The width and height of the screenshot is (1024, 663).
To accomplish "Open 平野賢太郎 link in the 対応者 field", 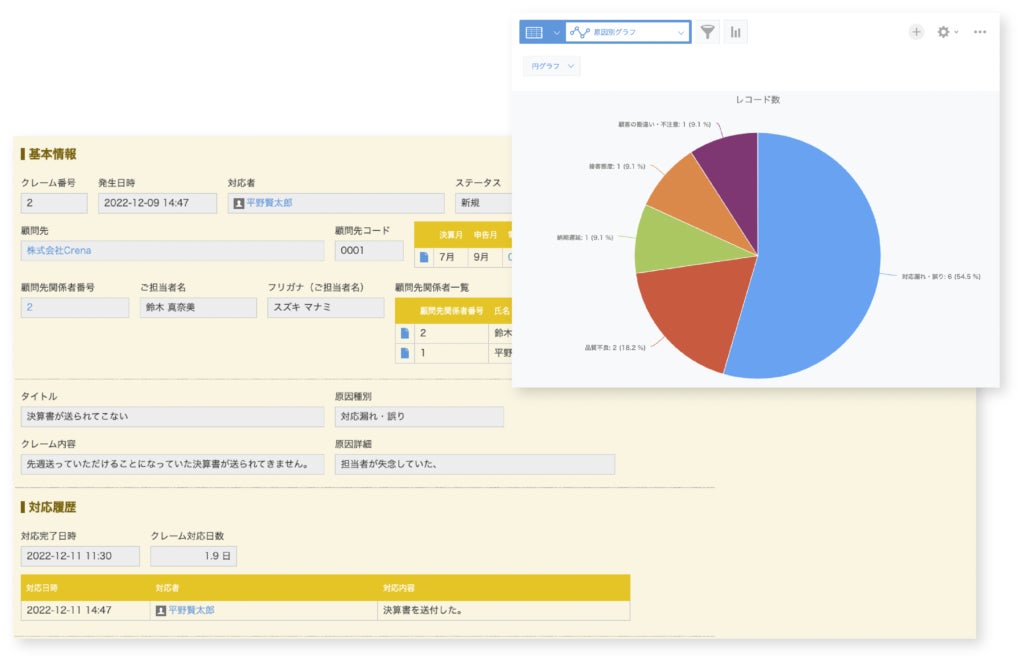I will 269,203.
